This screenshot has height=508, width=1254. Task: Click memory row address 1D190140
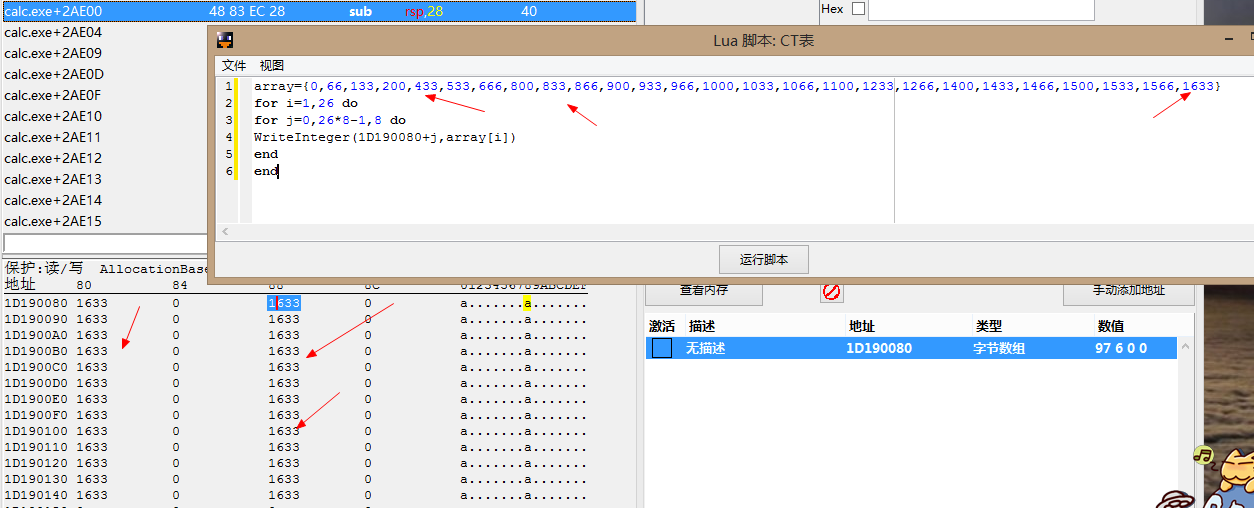tap(36, 495)
